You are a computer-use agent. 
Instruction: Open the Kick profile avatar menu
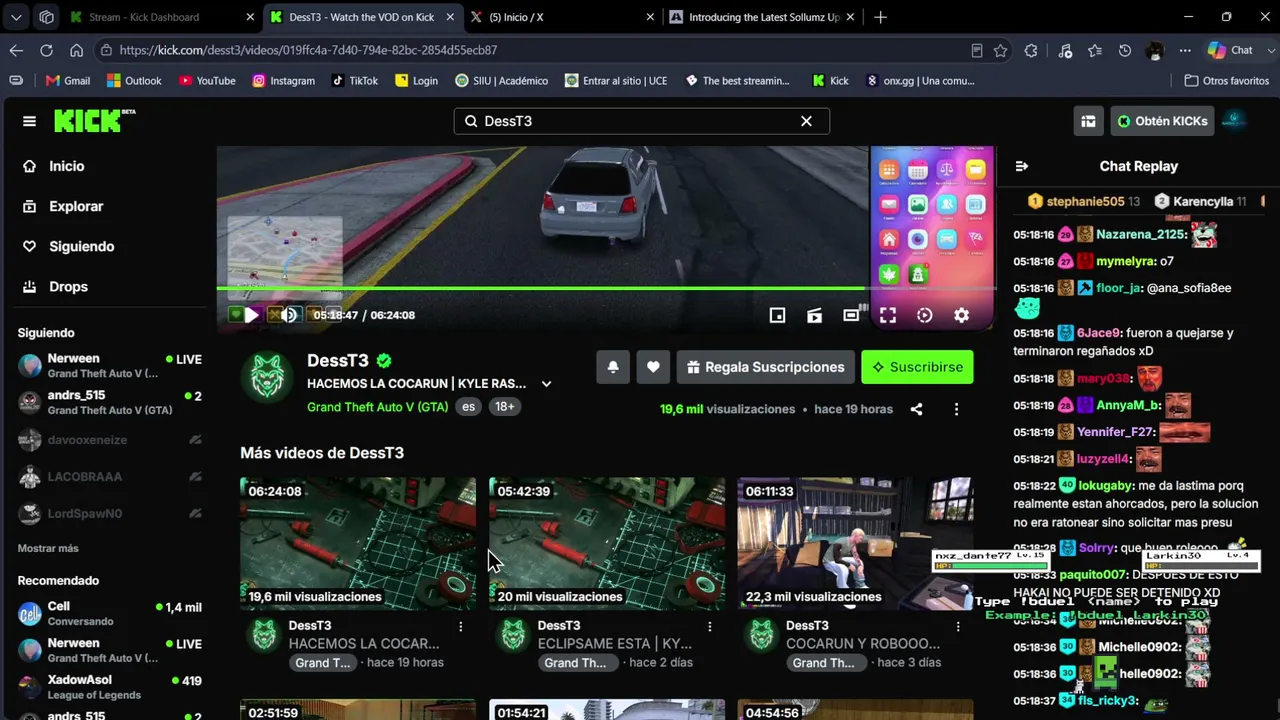pyautogui.click(x=1234, y=121)
